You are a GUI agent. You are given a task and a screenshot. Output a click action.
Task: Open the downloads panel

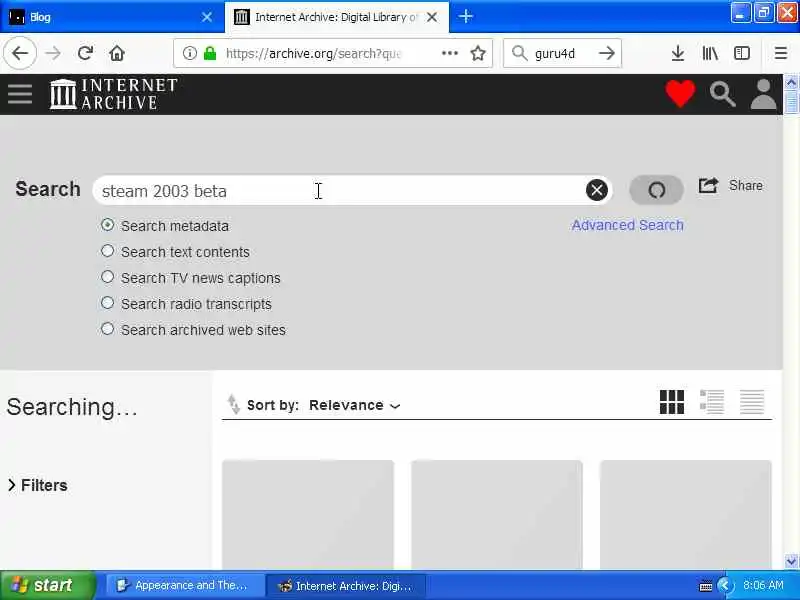(x=678, y=53)
